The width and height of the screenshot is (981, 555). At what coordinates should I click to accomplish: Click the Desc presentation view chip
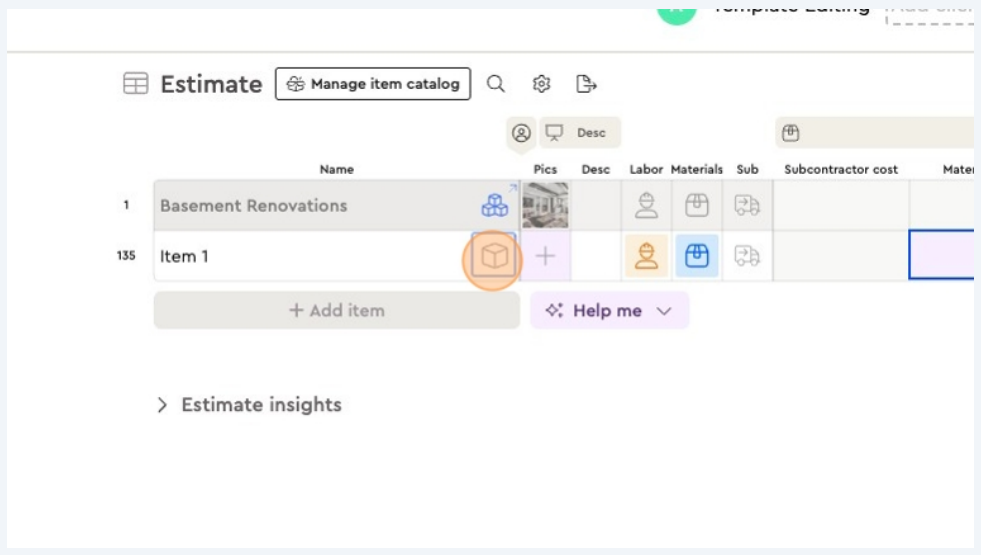pyautogui.click(x=580, y=133)
